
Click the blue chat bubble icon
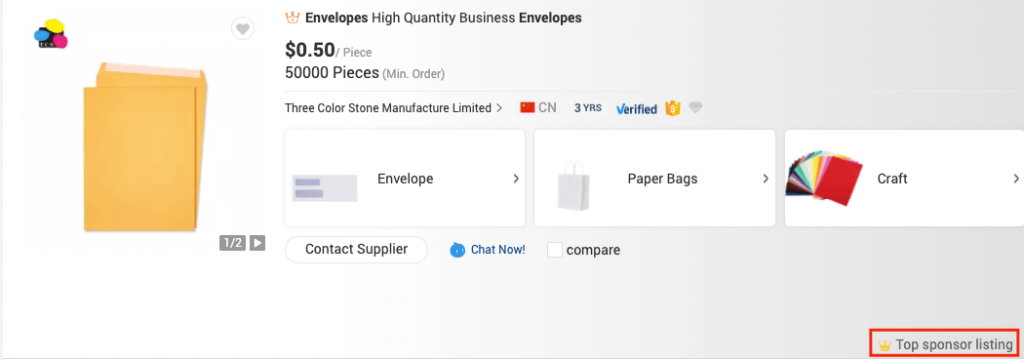[x=457, y=250]
